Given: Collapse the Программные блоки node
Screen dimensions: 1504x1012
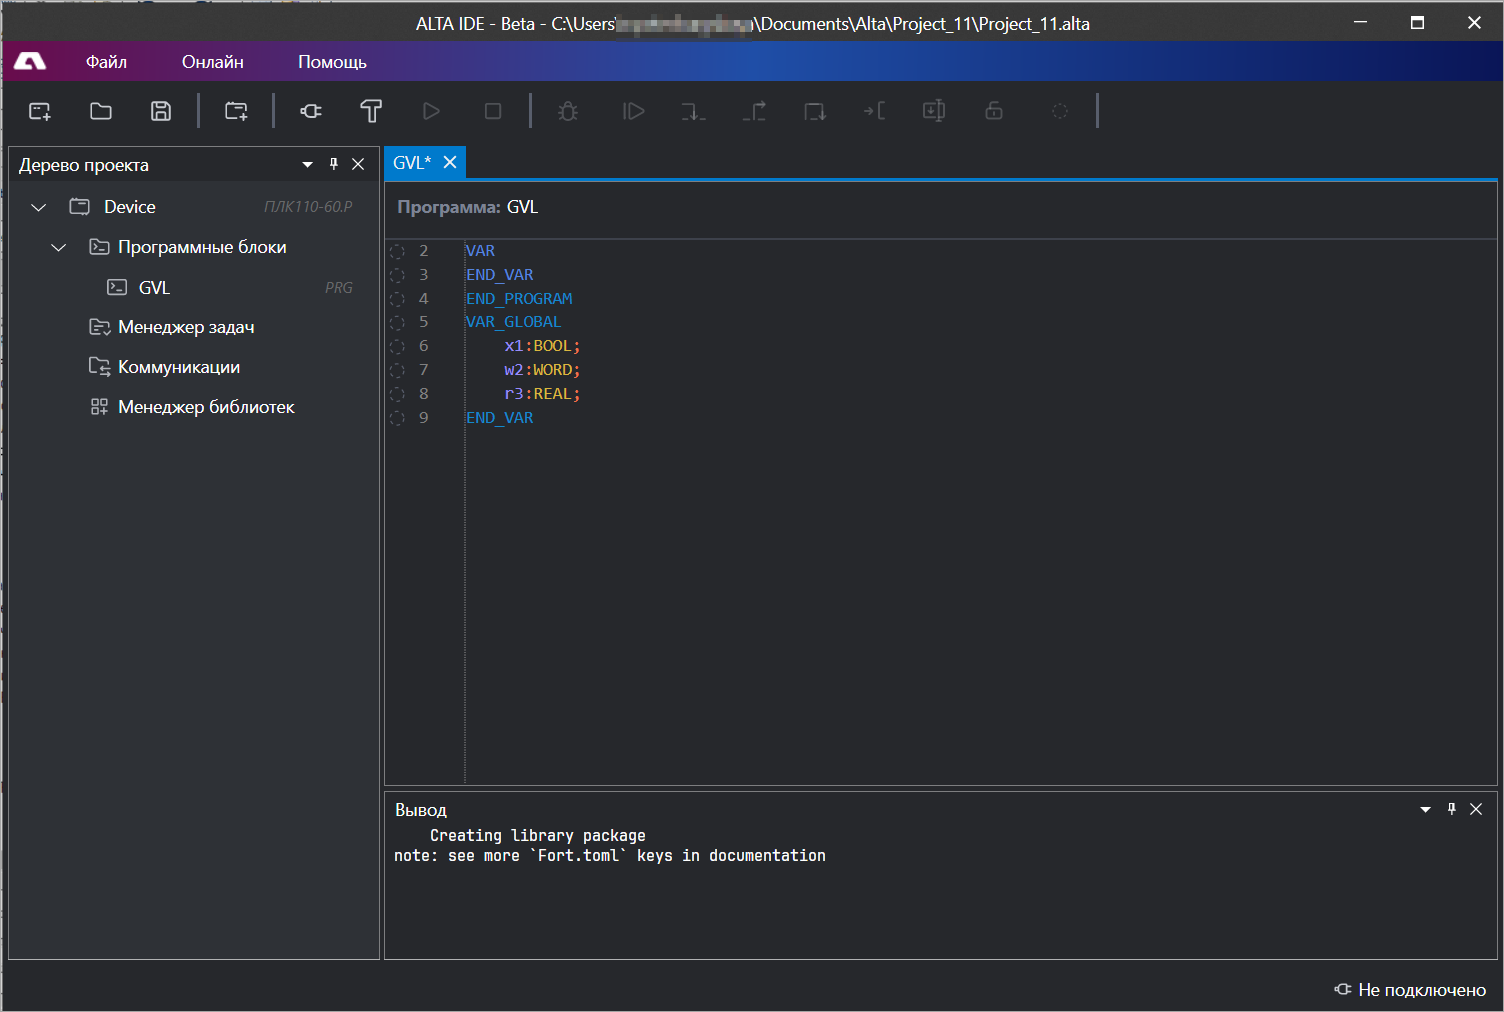Looking at the screenshot, I should tap(59, 247).
